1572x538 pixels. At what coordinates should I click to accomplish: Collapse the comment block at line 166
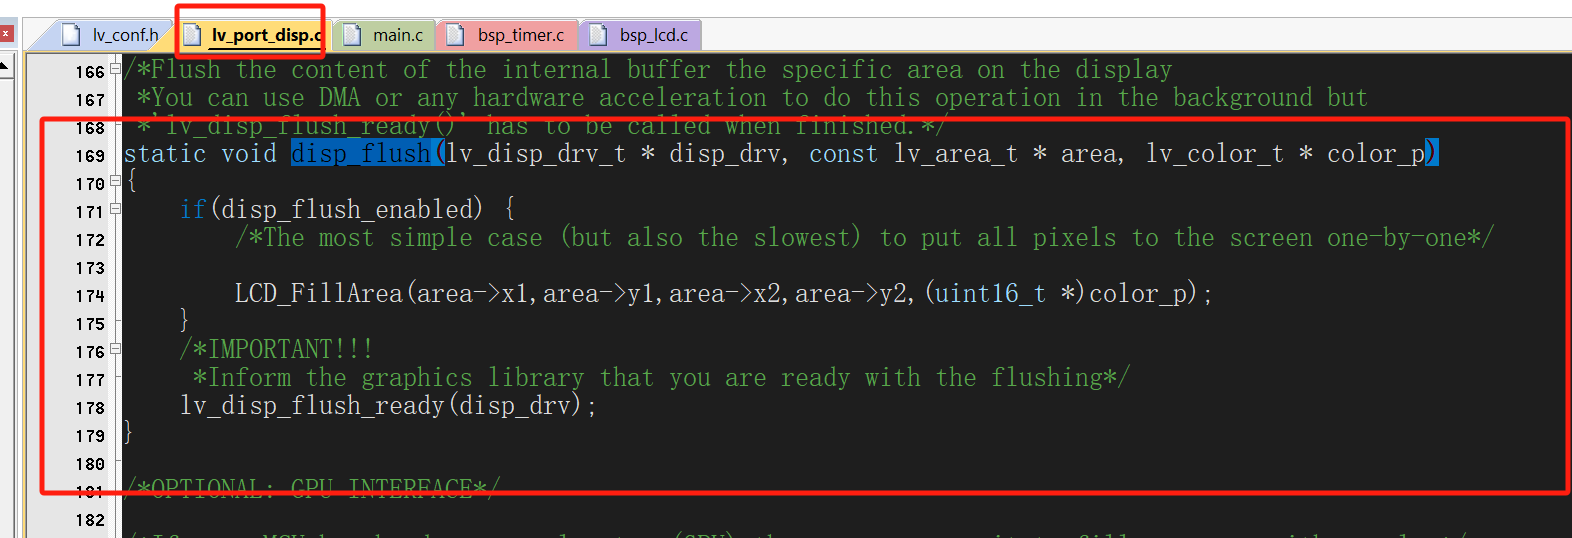[x=115, y=69]
